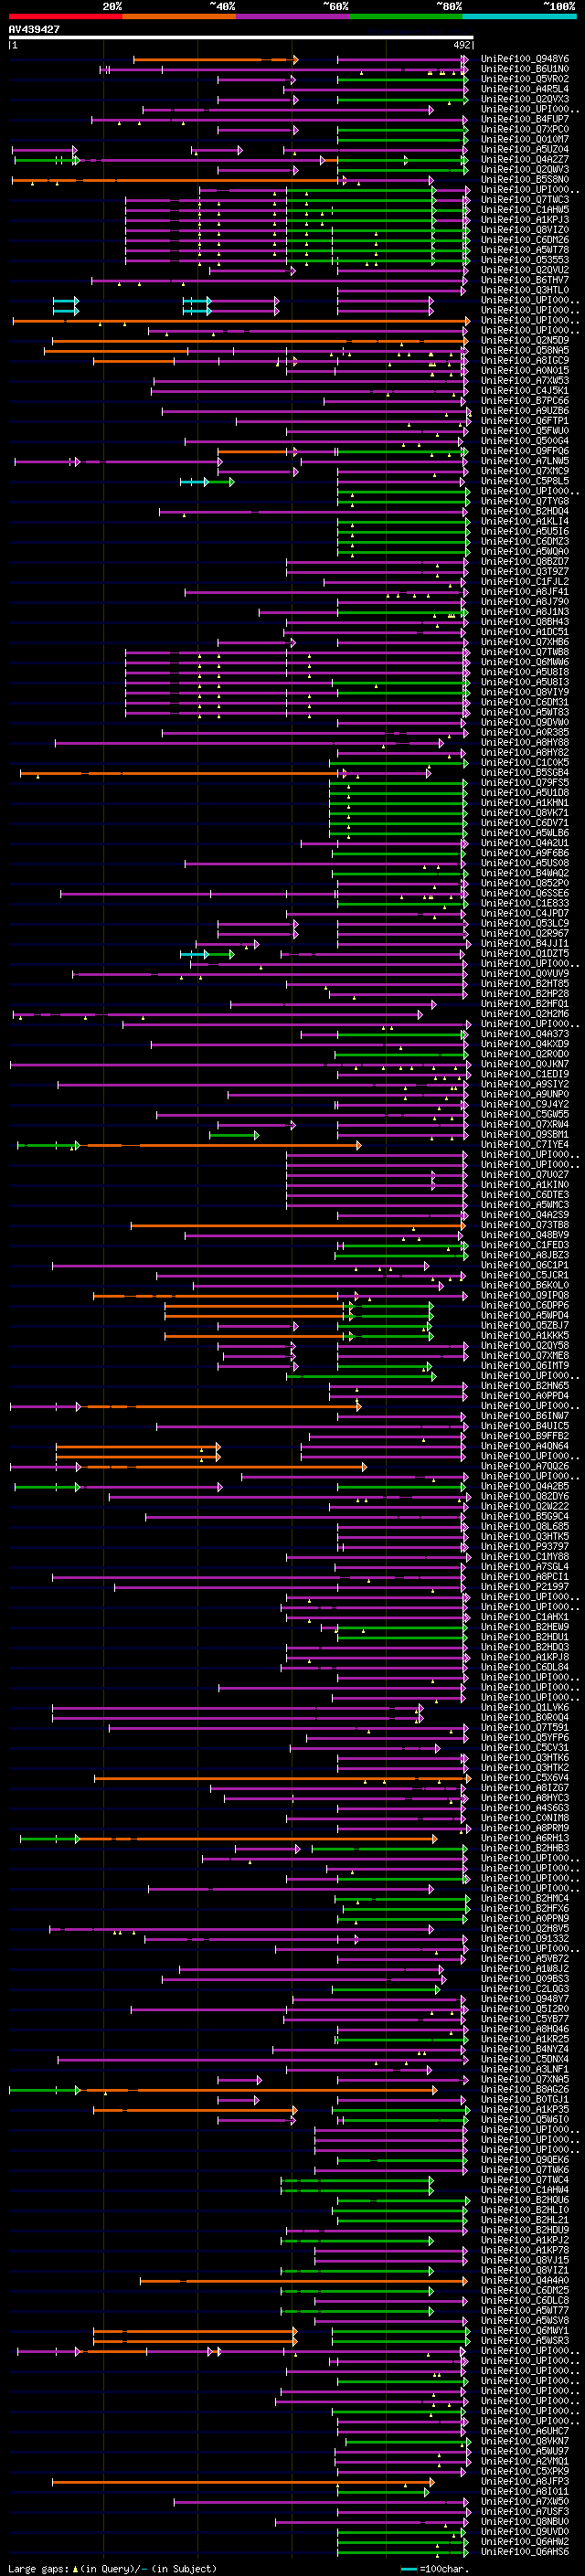Choose UniRef100_Q4A2Z7 hit label

pos(525,159)
